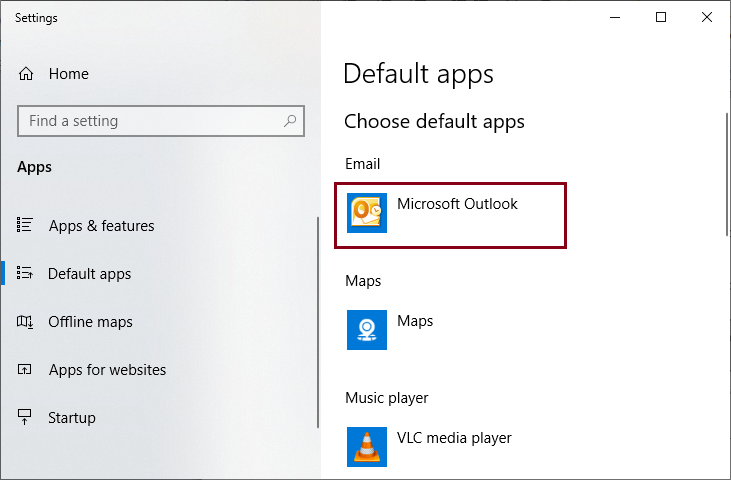The height and width of the screenshot is (480, 731).
Task: Close the Settings window
Action: point(707,17)
